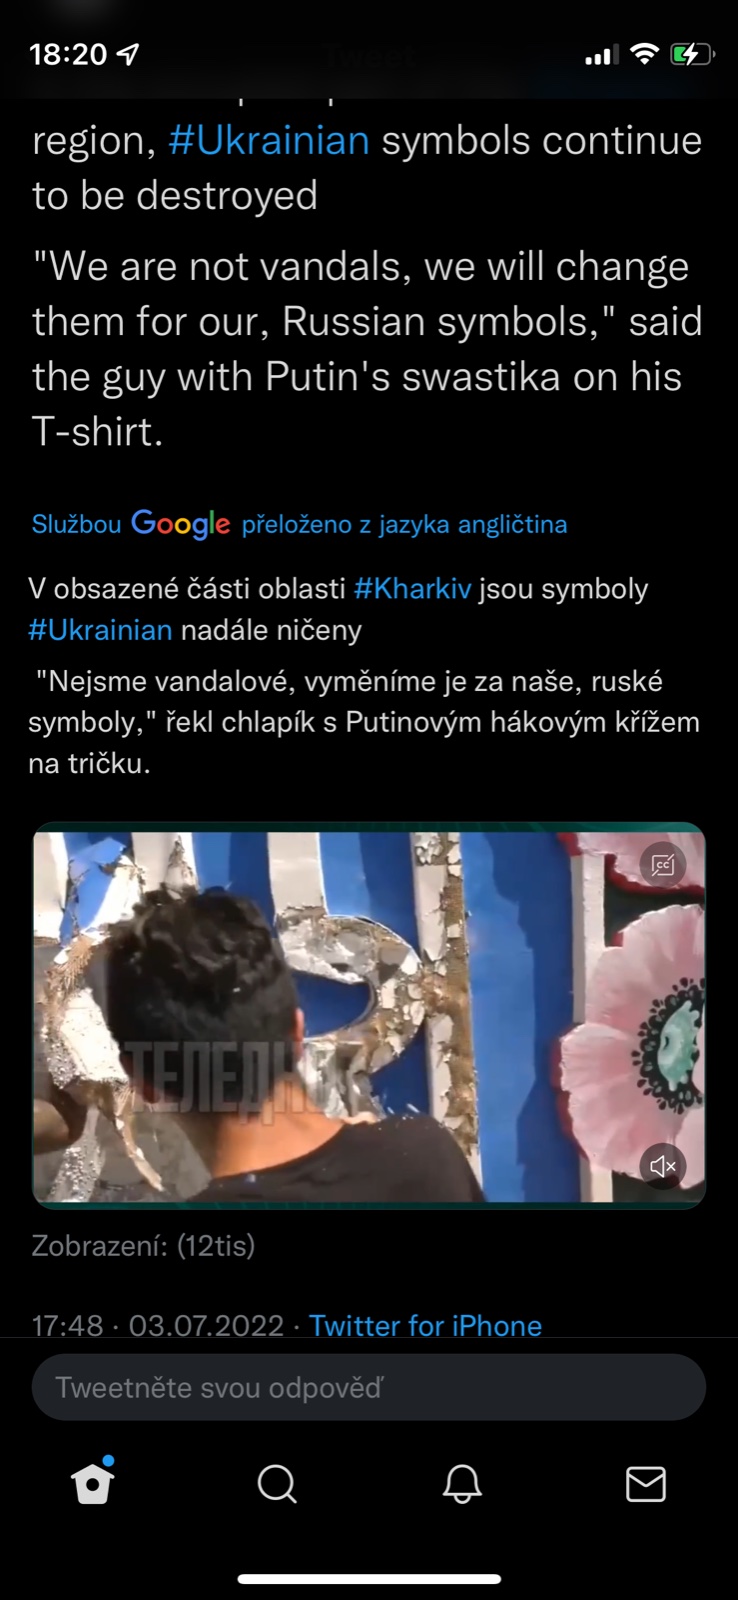Tap the #Kharkiv hashtag in the translation
738x1600 pixels.
[412, 588]
